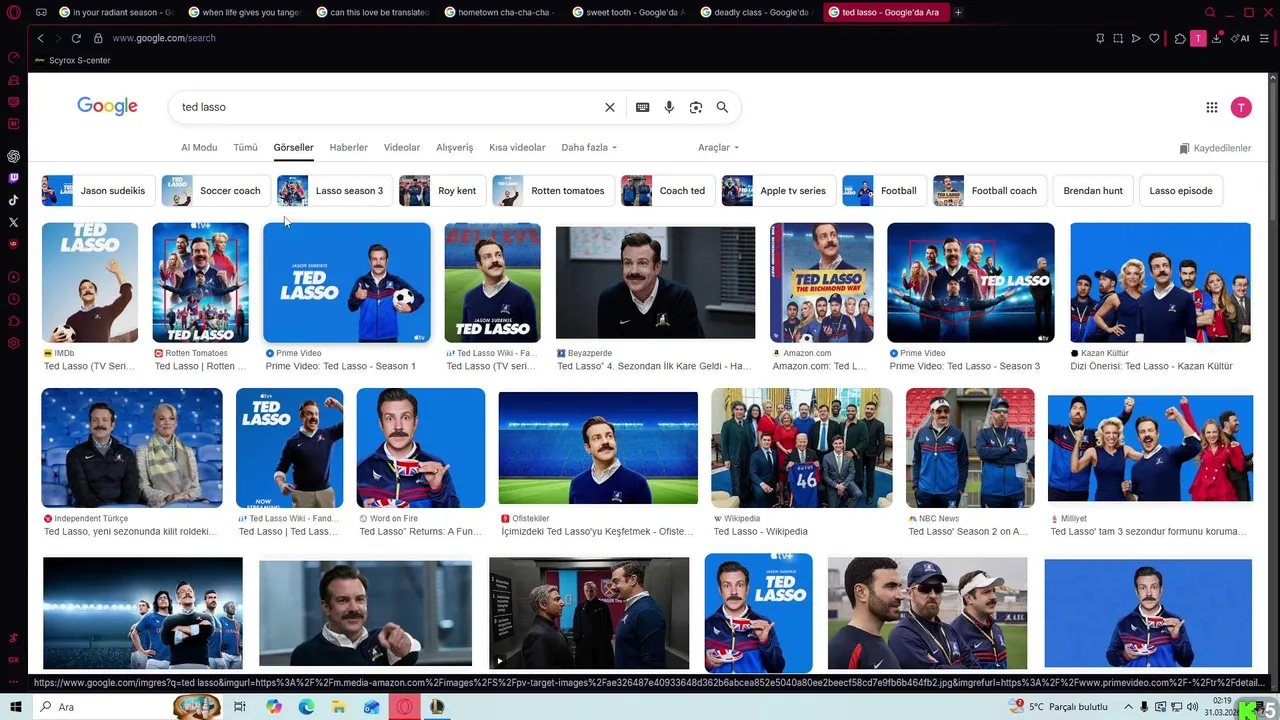Open Windows Start menu button
The image size is (1280, 720).
(x=15, y=707)
